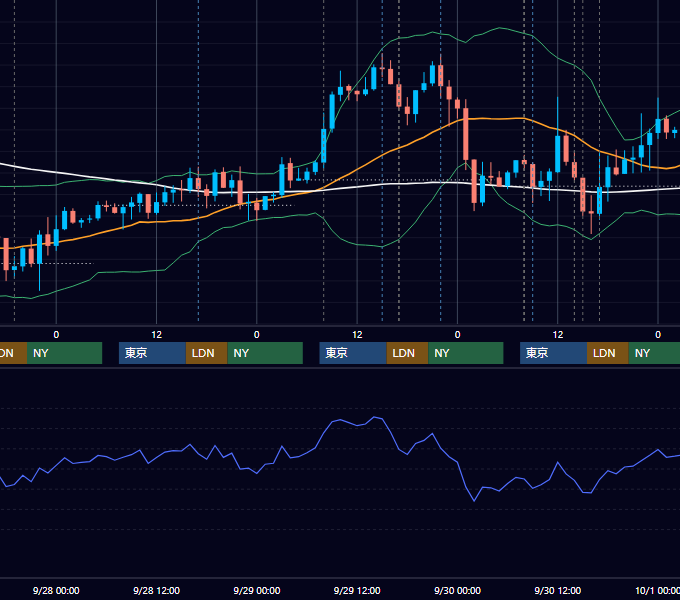The width and height of the screenshot is (680, 600).
Task: Select the 9/28 12:00 date label
Action: 157,590
